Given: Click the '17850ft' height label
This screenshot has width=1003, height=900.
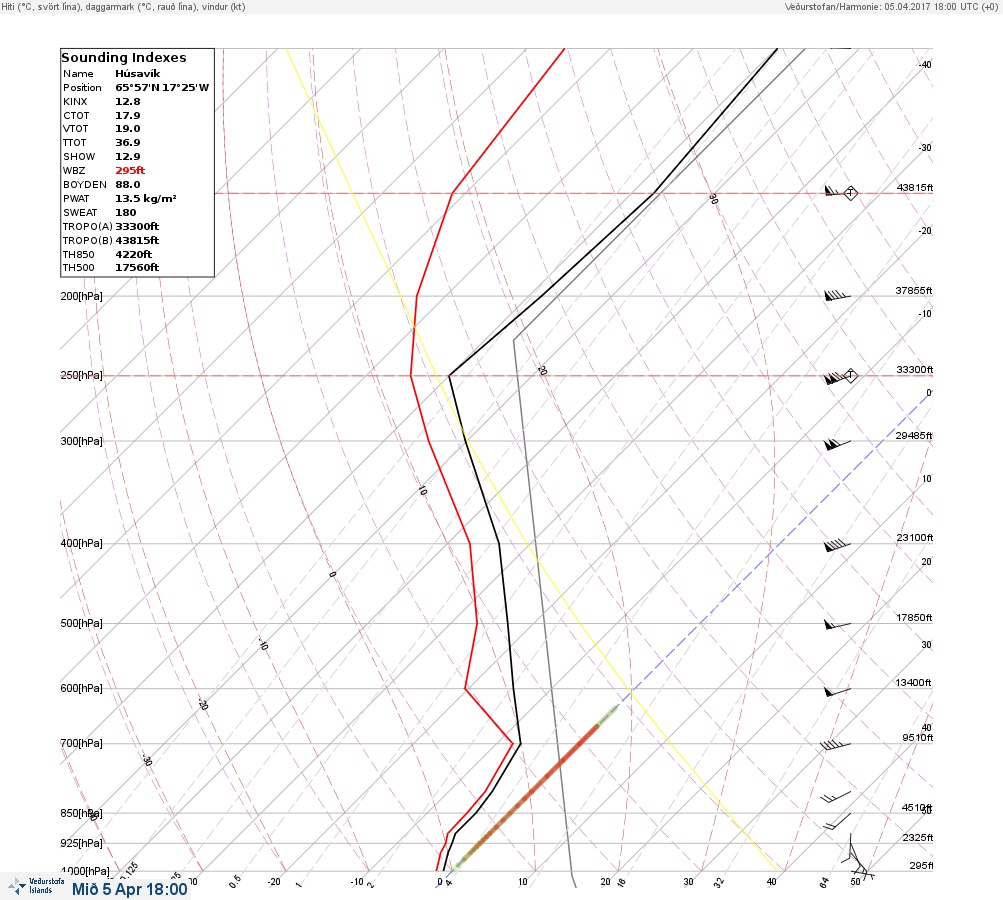Looking at the screenshot, I should pos(914,617).
